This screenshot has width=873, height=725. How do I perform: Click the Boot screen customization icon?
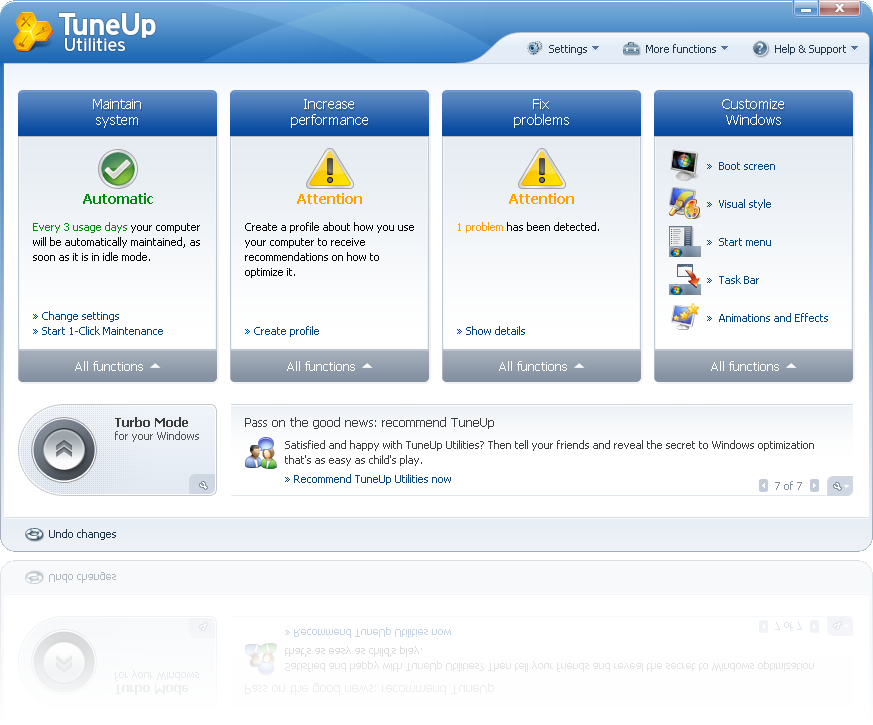(684, 164)
